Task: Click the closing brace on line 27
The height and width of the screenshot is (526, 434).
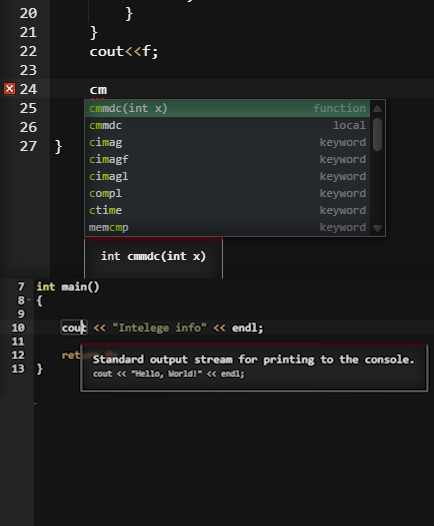Action: [58, 147]
